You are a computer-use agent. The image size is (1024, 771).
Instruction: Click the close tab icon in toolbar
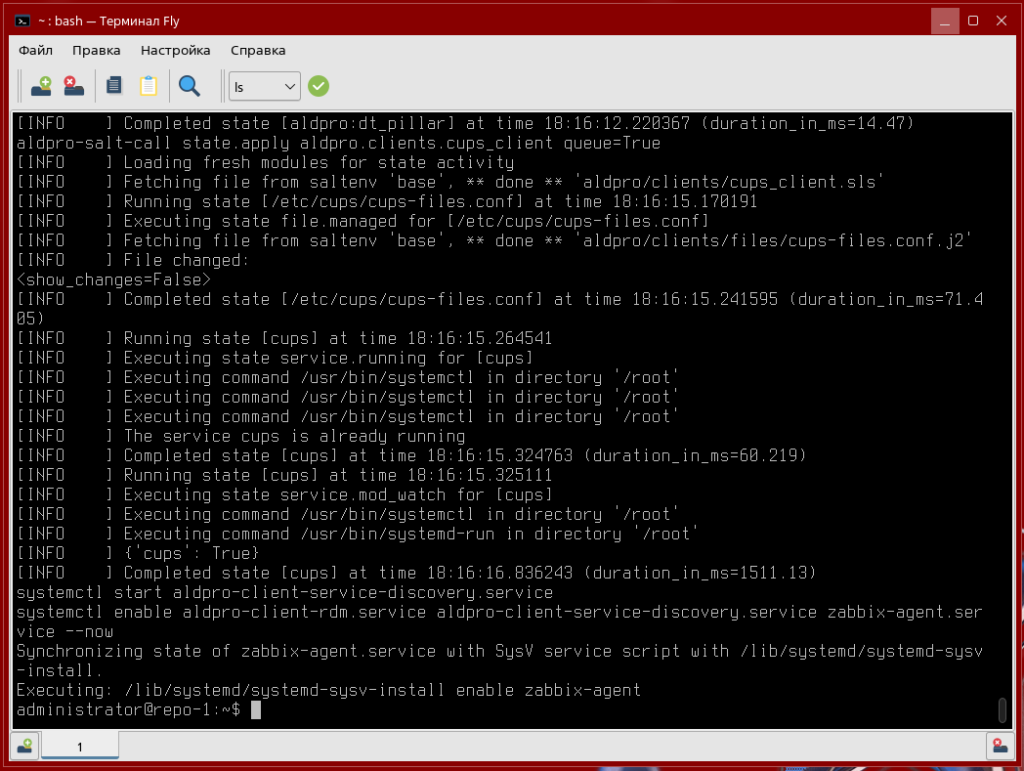click(x=74, y=86)
